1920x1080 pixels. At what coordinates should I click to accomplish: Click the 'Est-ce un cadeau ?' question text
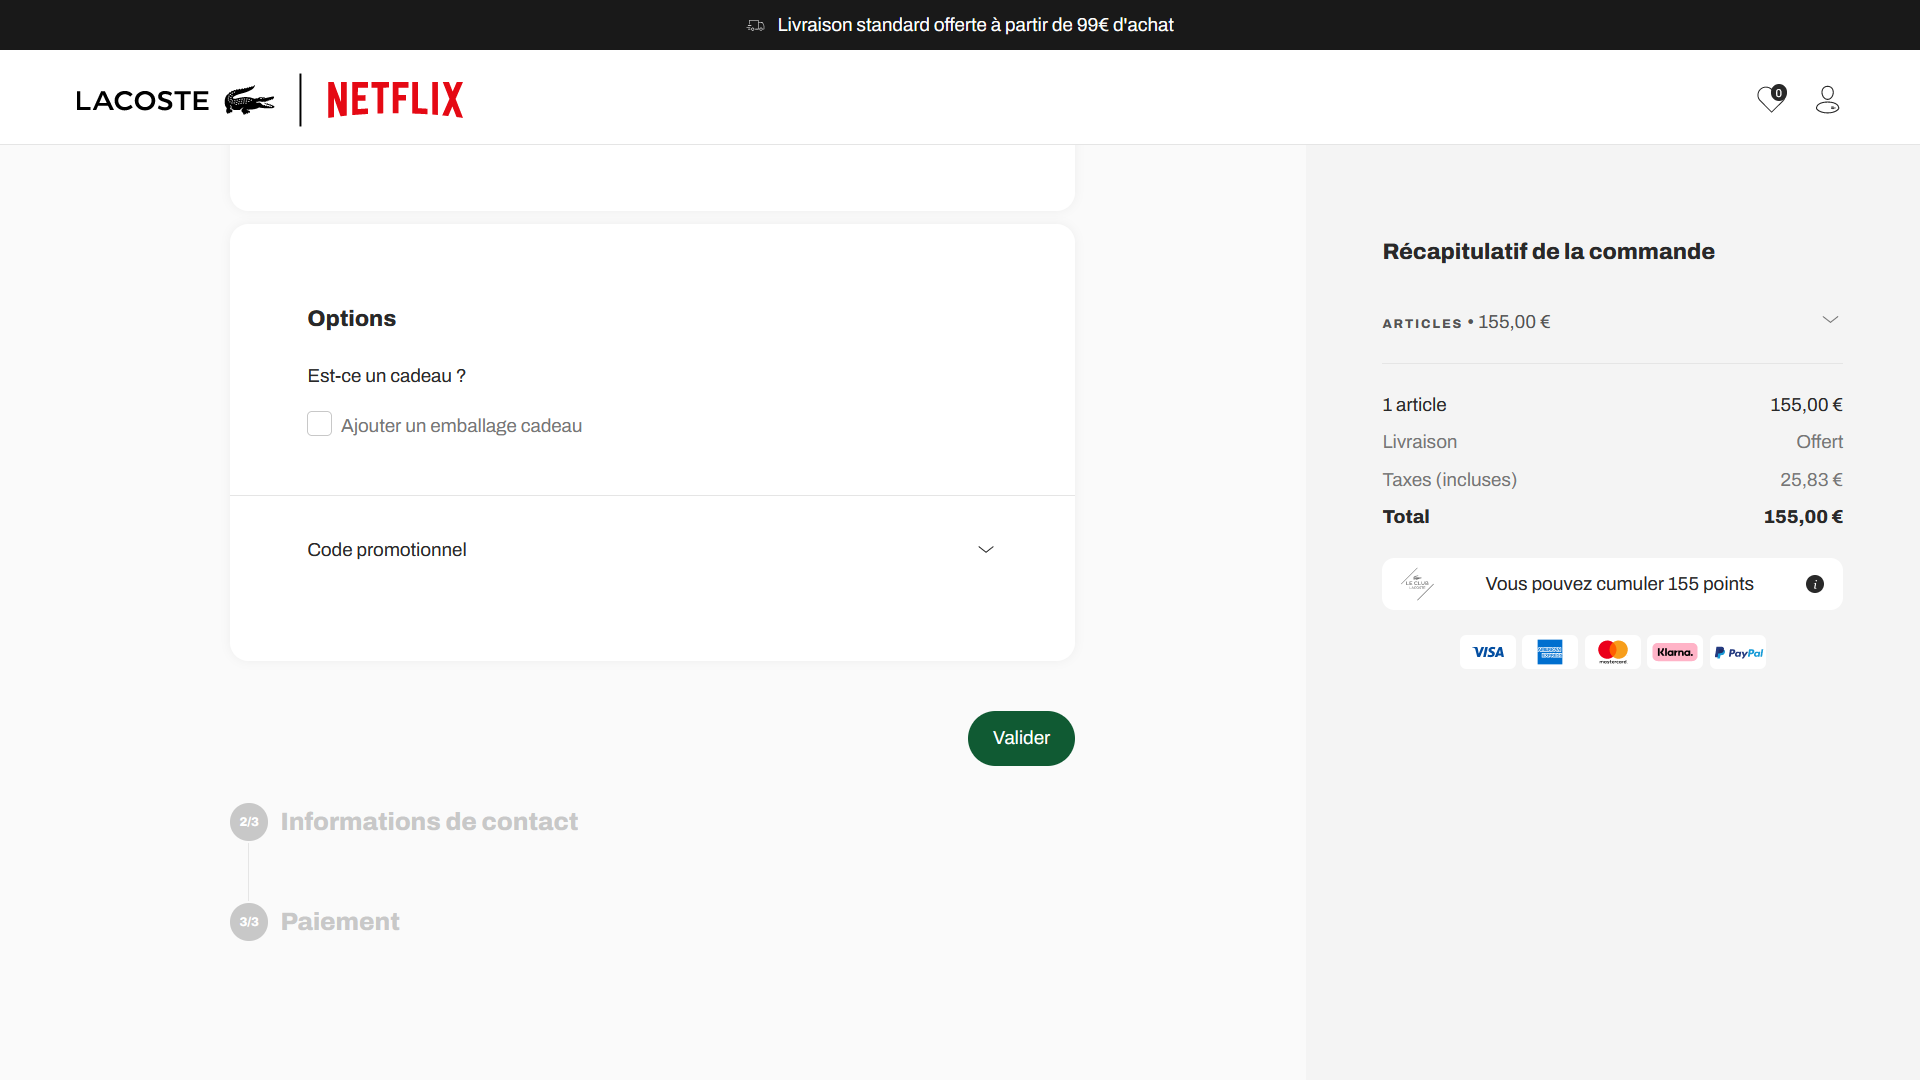[x=386, y=376]
